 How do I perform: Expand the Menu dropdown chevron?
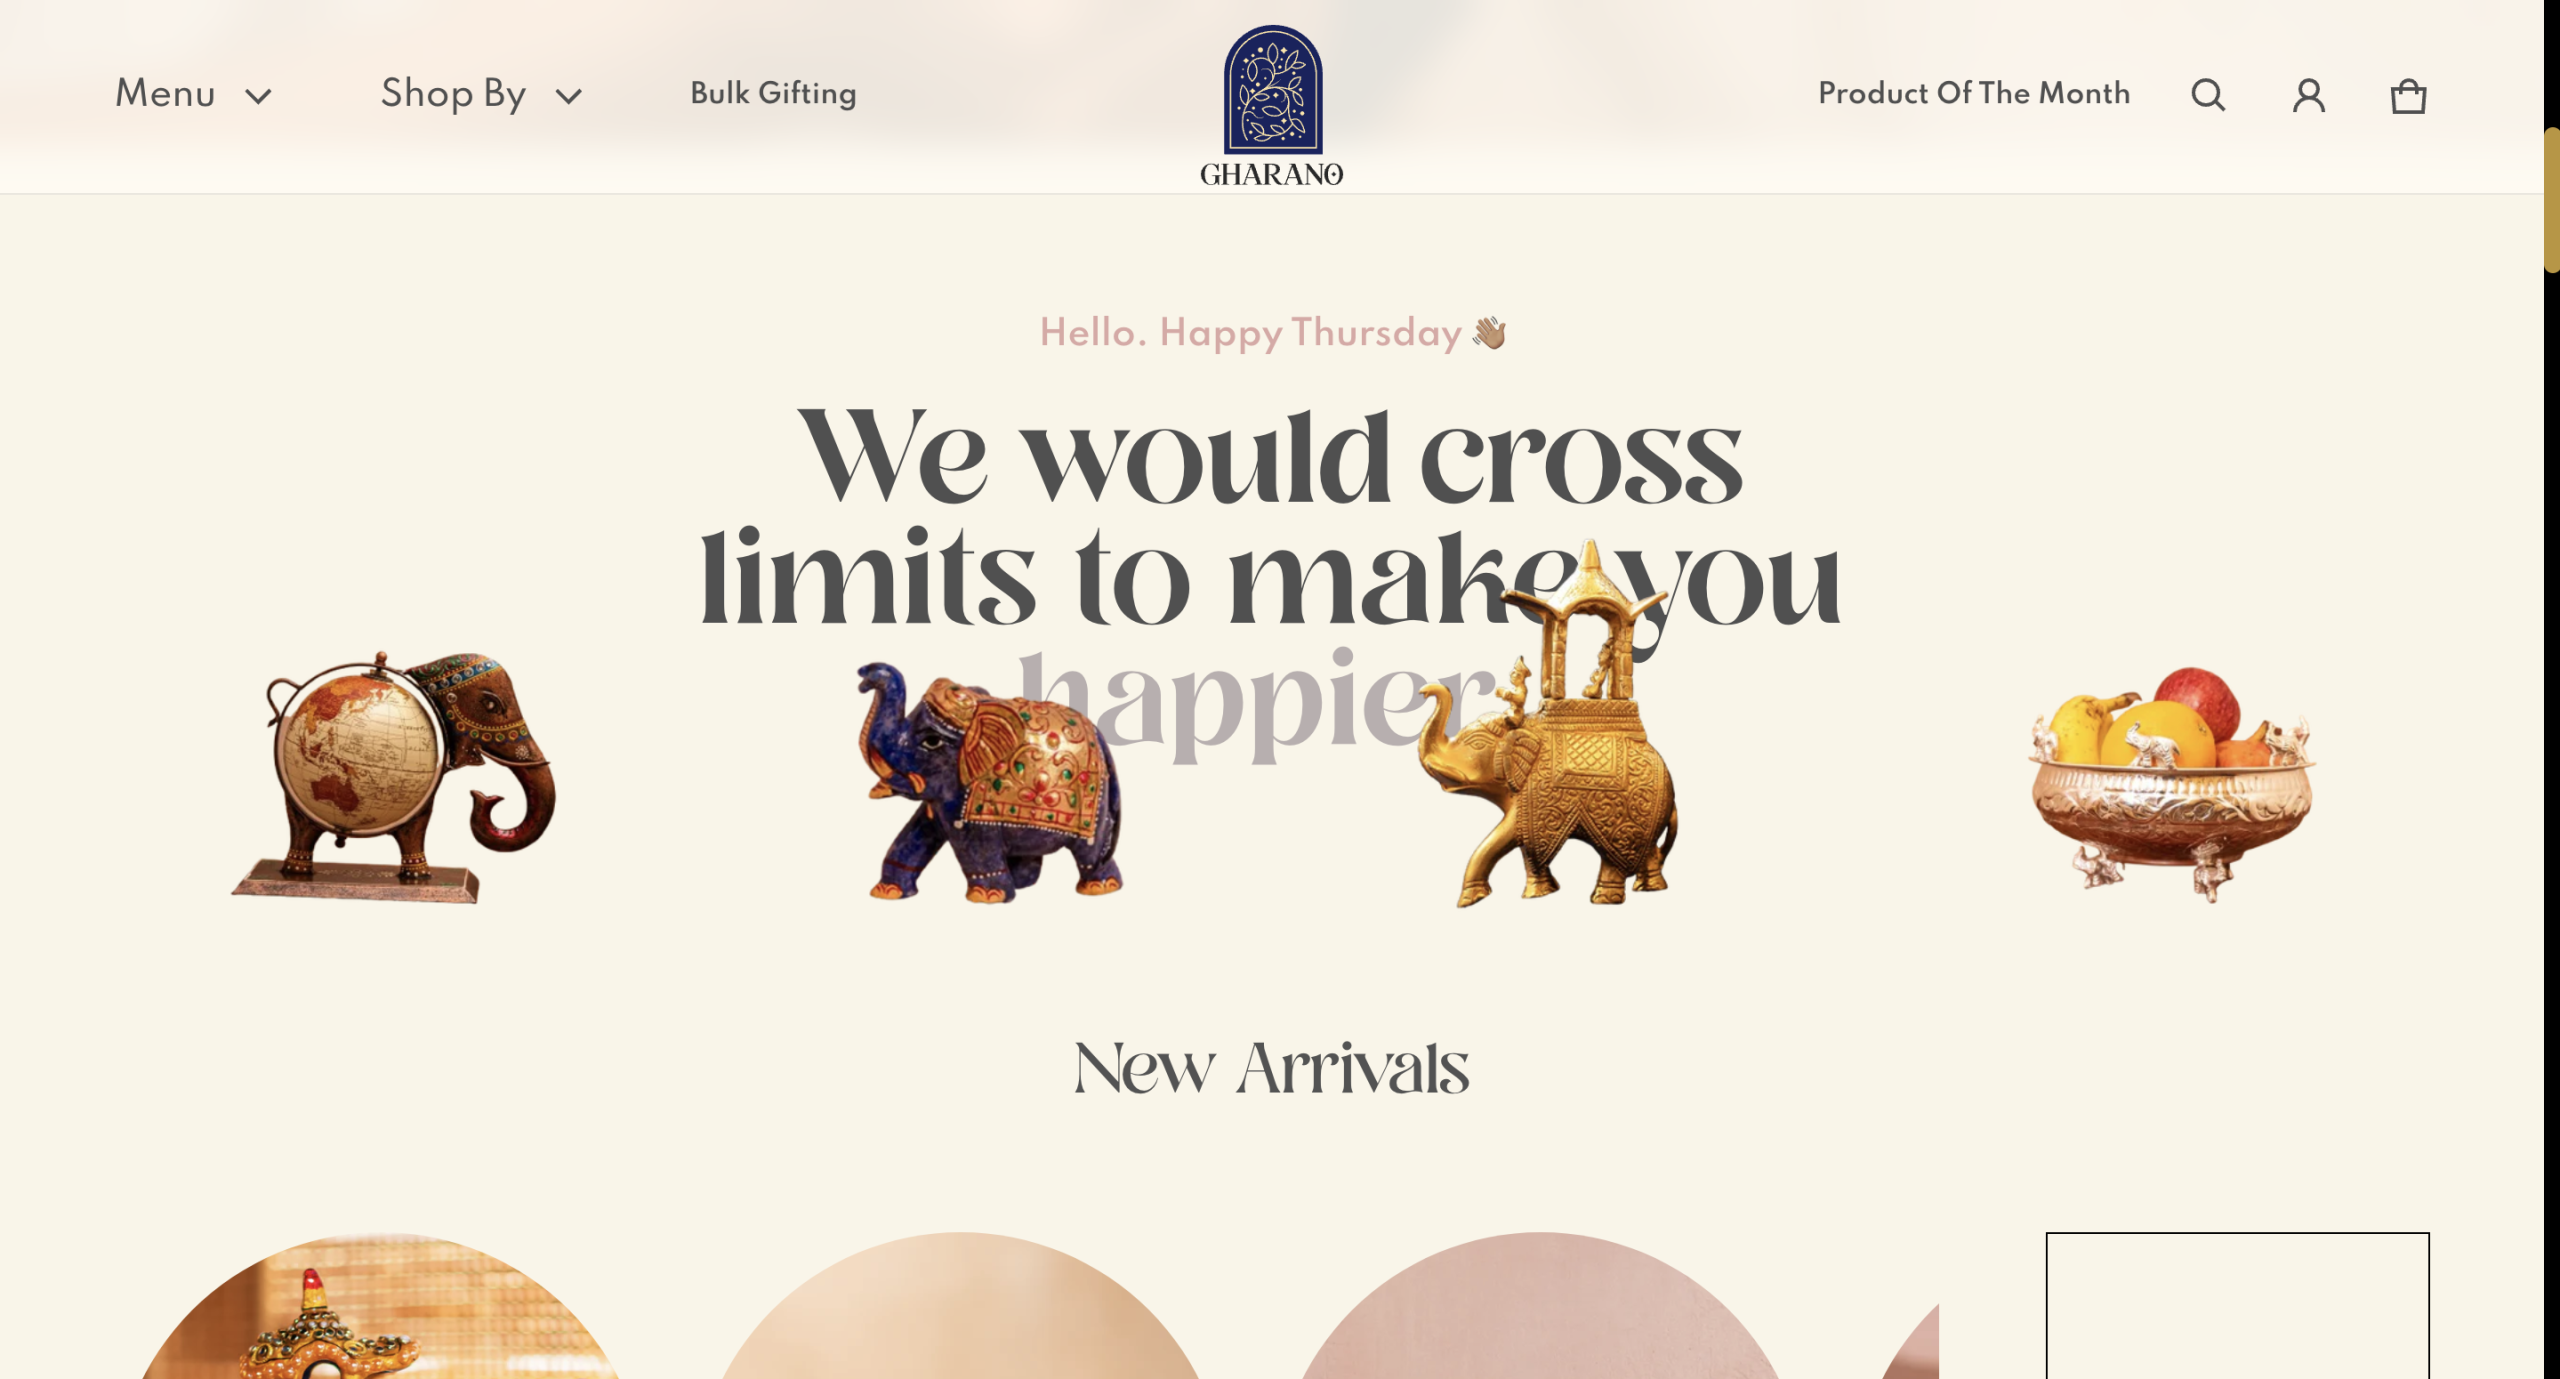point(259,96)
